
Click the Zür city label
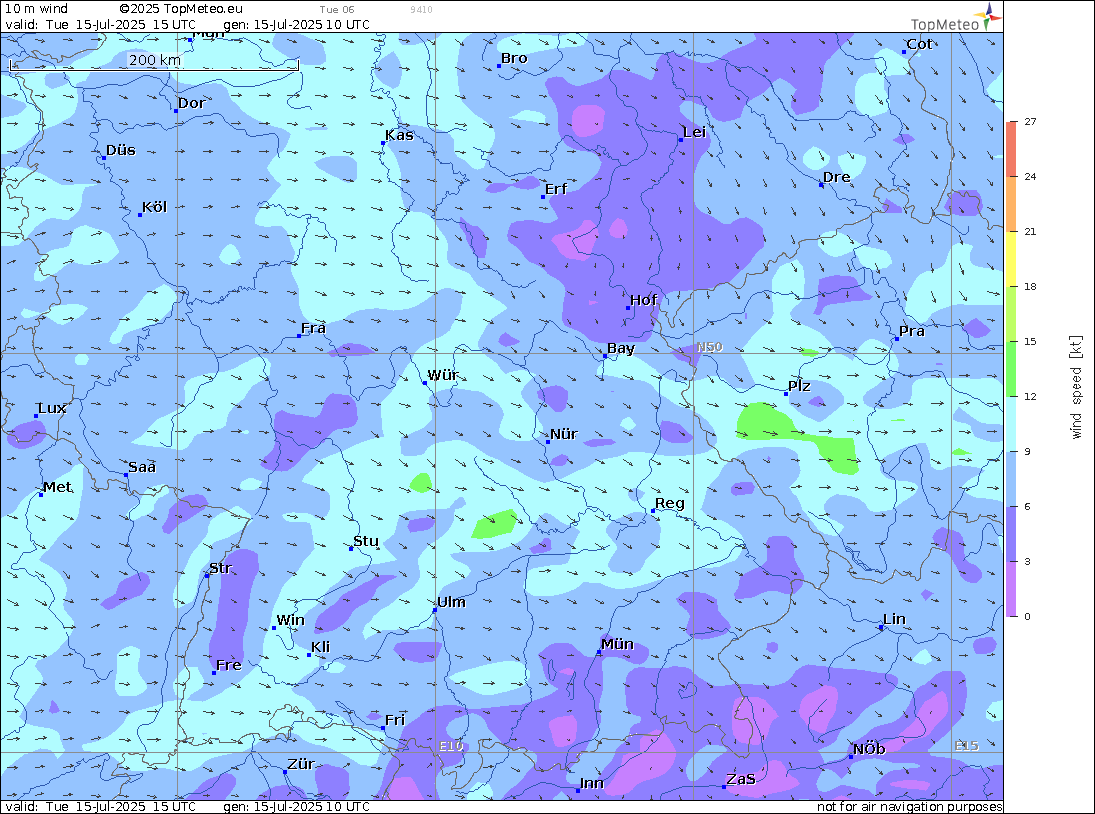[x=301, y=764]
